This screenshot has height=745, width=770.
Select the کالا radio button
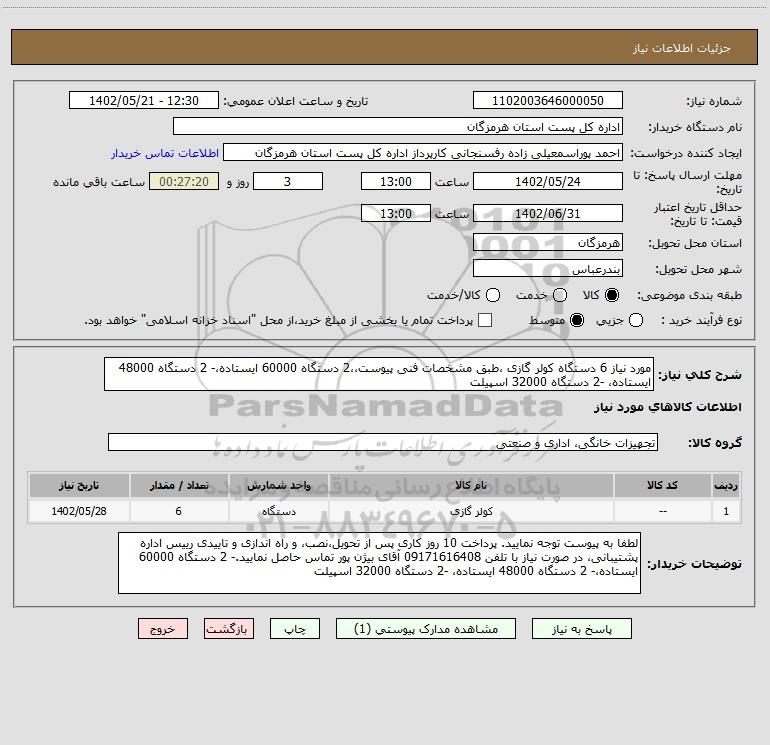point(612,295)
